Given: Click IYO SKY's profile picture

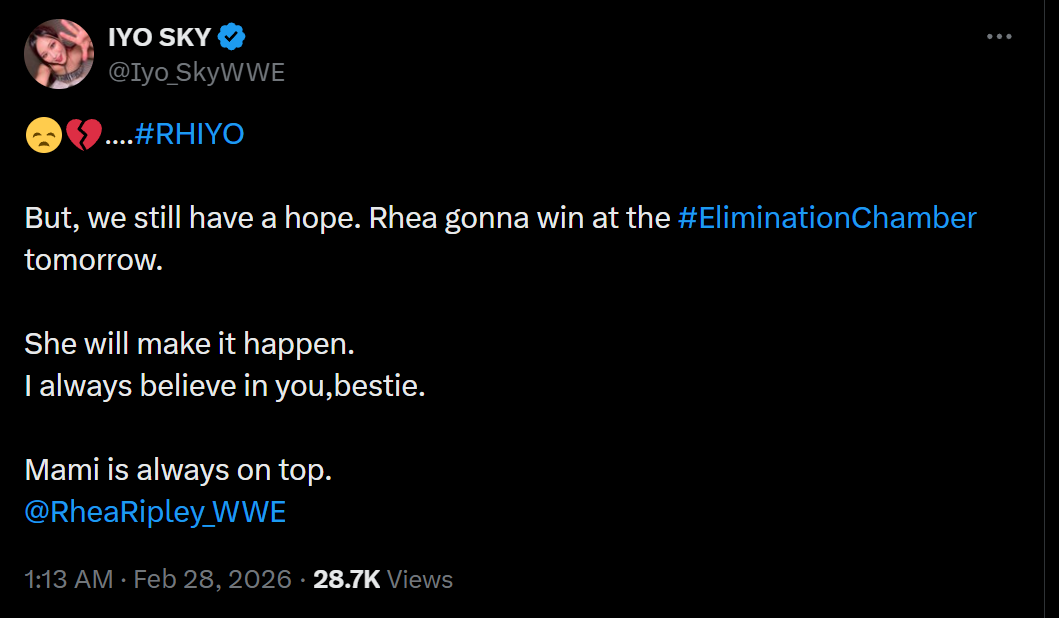Looking at the screenshot, I should (58, 54).
